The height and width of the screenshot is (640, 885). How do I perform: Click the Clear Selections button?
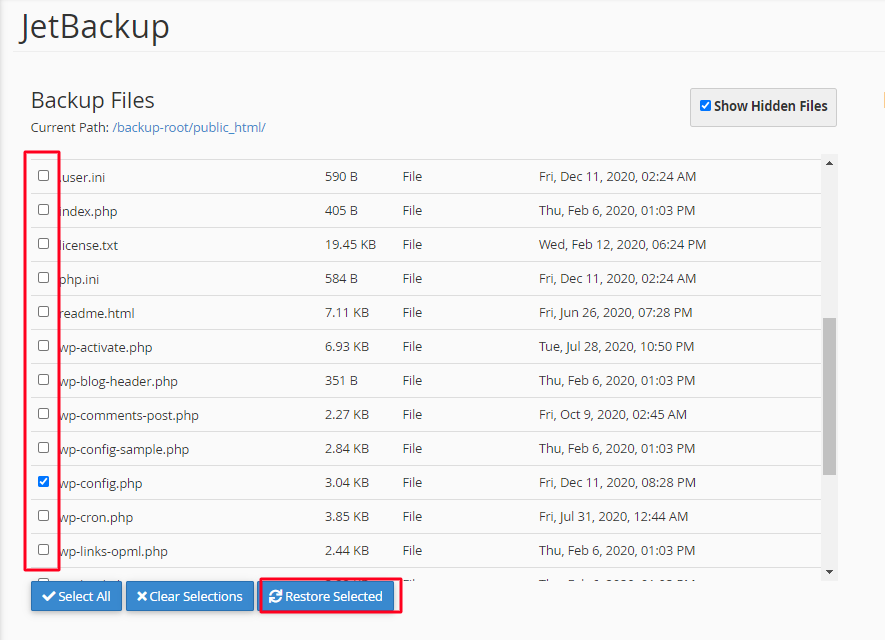click(x=190, y=596)
